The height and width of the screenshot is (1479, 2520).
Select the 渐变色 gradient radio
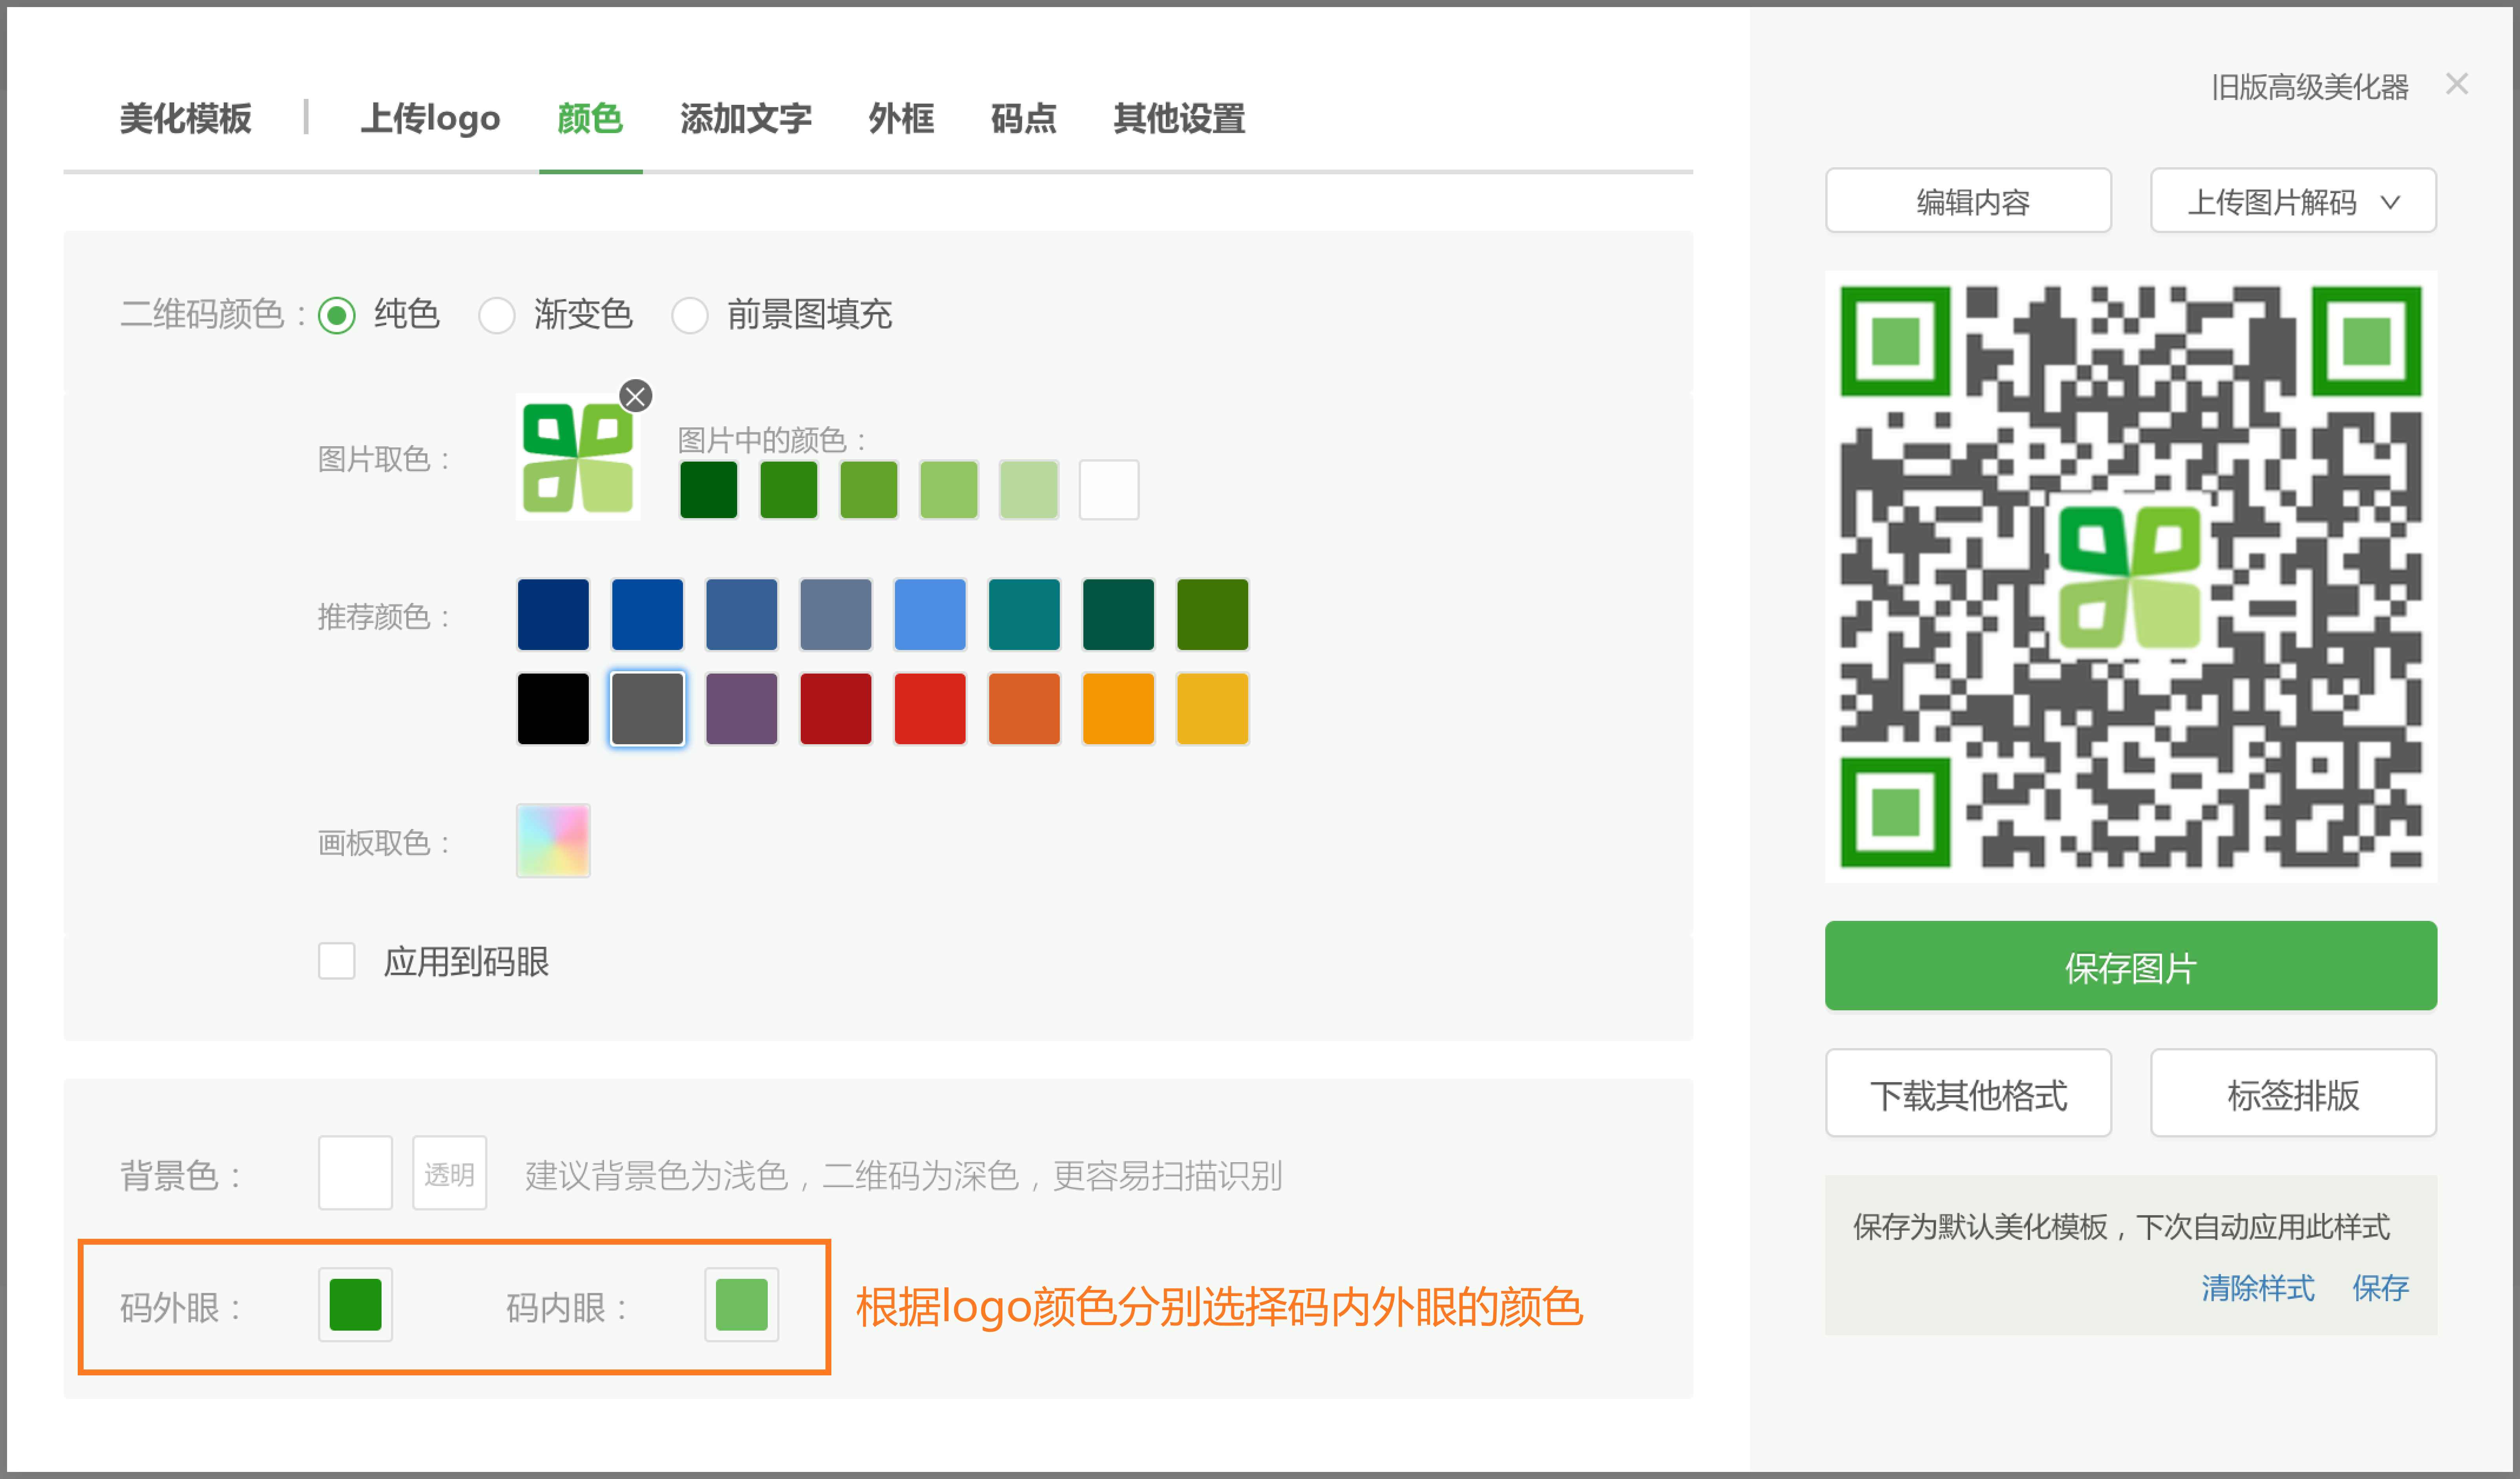pos(496,316)
